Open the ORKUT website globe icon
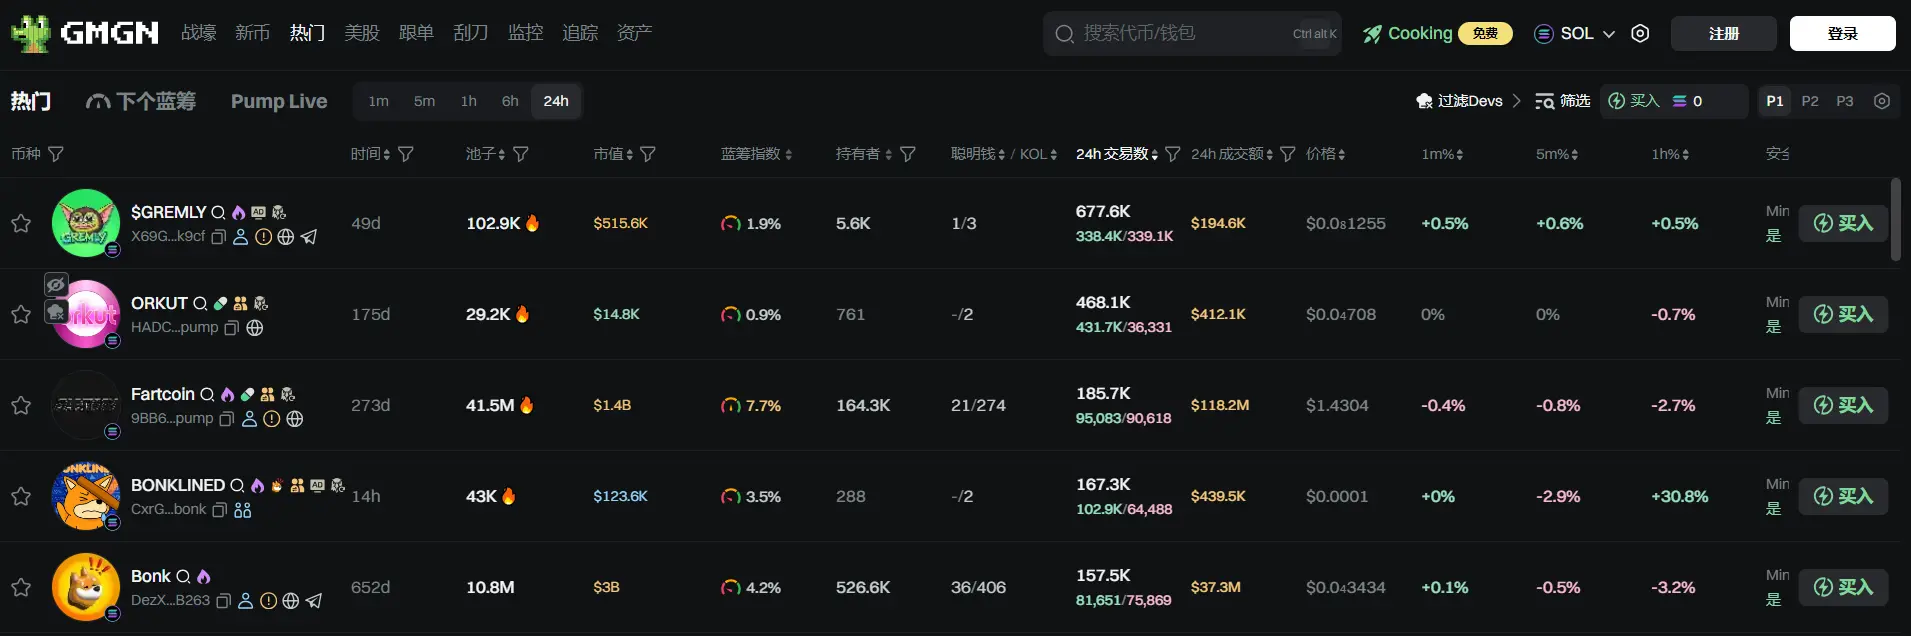This screenshot has height=636, width=1911. tap(255, 328)
